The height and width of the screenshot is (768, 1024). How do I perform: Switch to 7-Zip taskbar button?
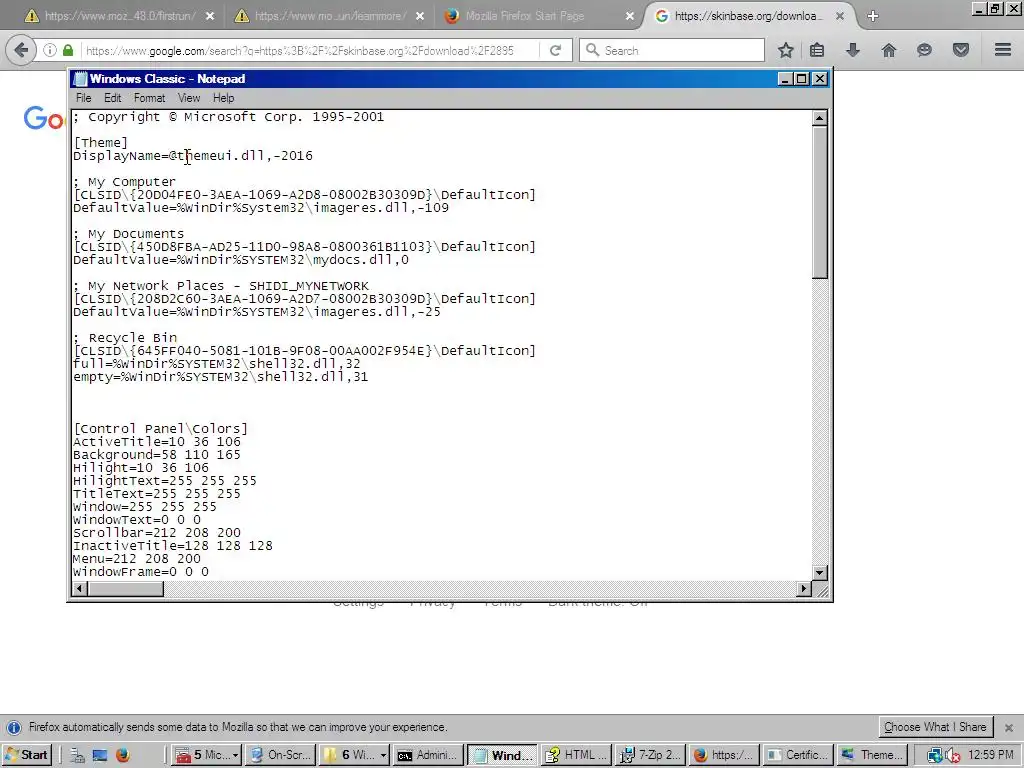(x=651, y=755)
